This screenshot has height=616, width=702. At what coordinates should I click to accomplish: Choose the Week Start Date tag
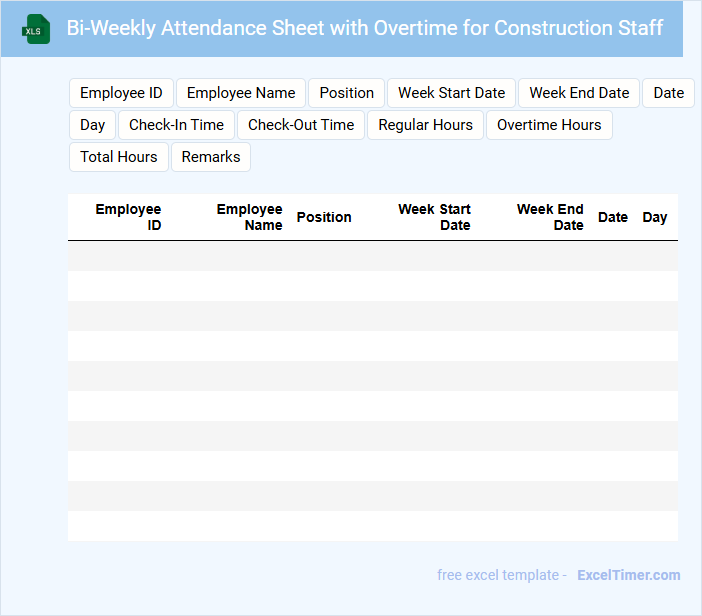point(451,93)
